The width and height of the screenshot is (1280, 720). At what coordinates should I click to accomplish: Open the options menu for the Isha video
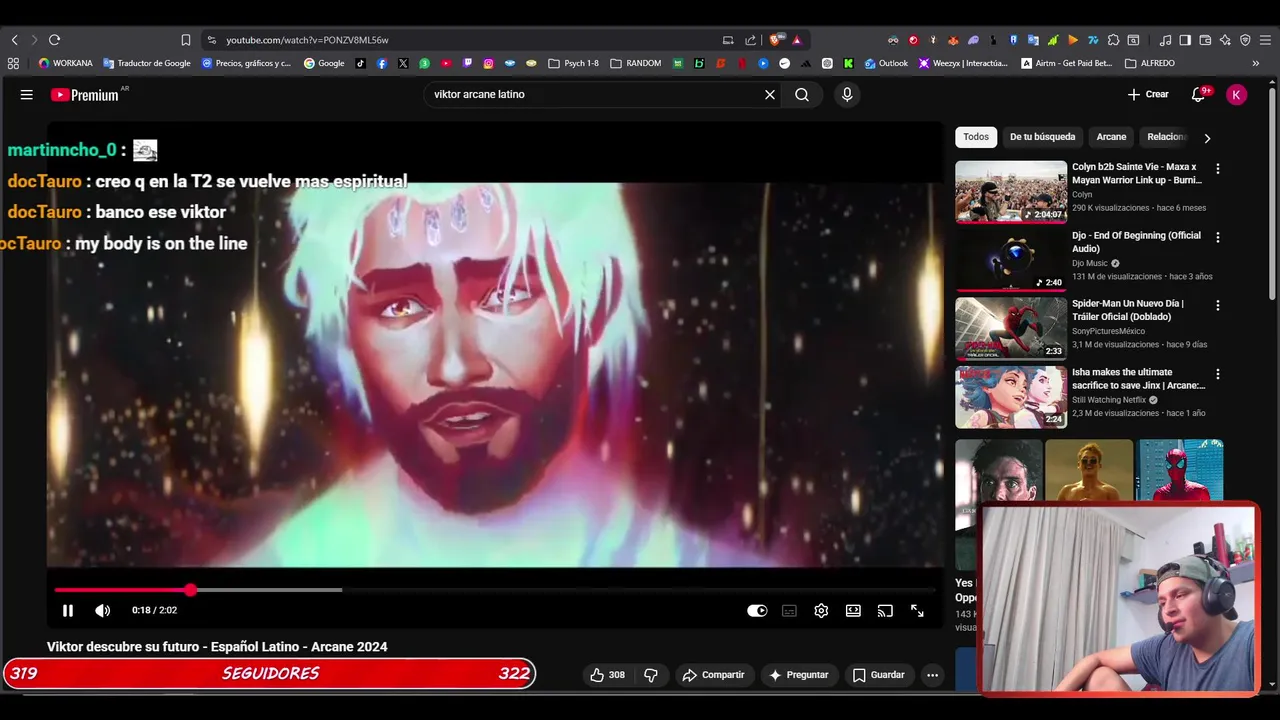click(x=1217, y=374)
